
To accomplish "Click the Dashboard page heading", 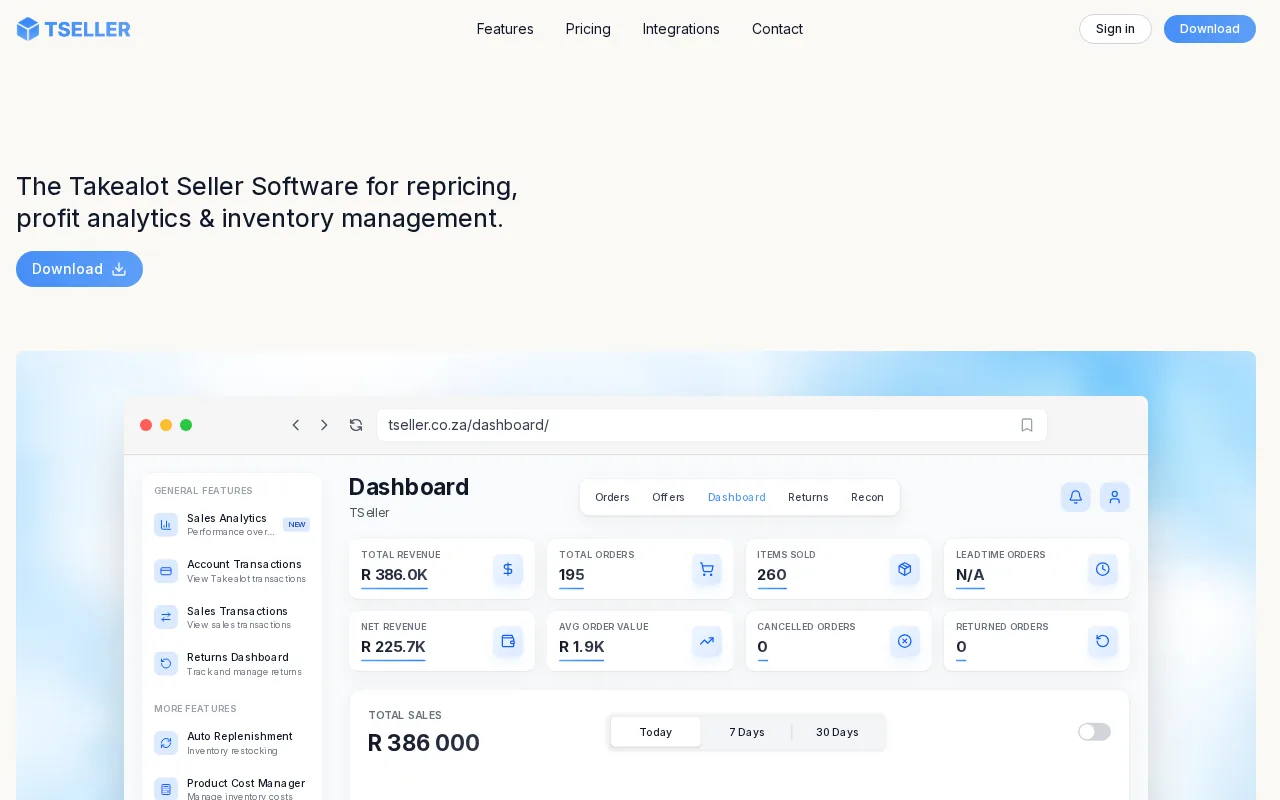I will click(409, 487).
